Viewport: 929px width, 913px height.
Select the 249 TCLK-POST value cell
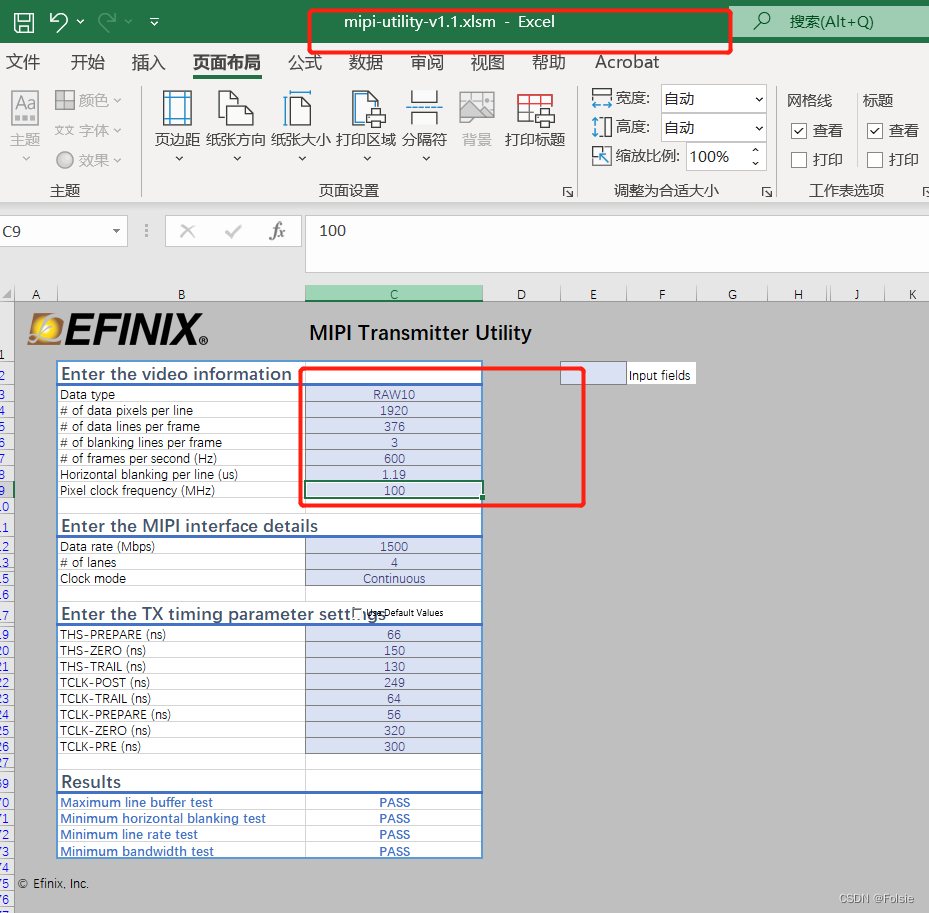[x=394, y=683]
